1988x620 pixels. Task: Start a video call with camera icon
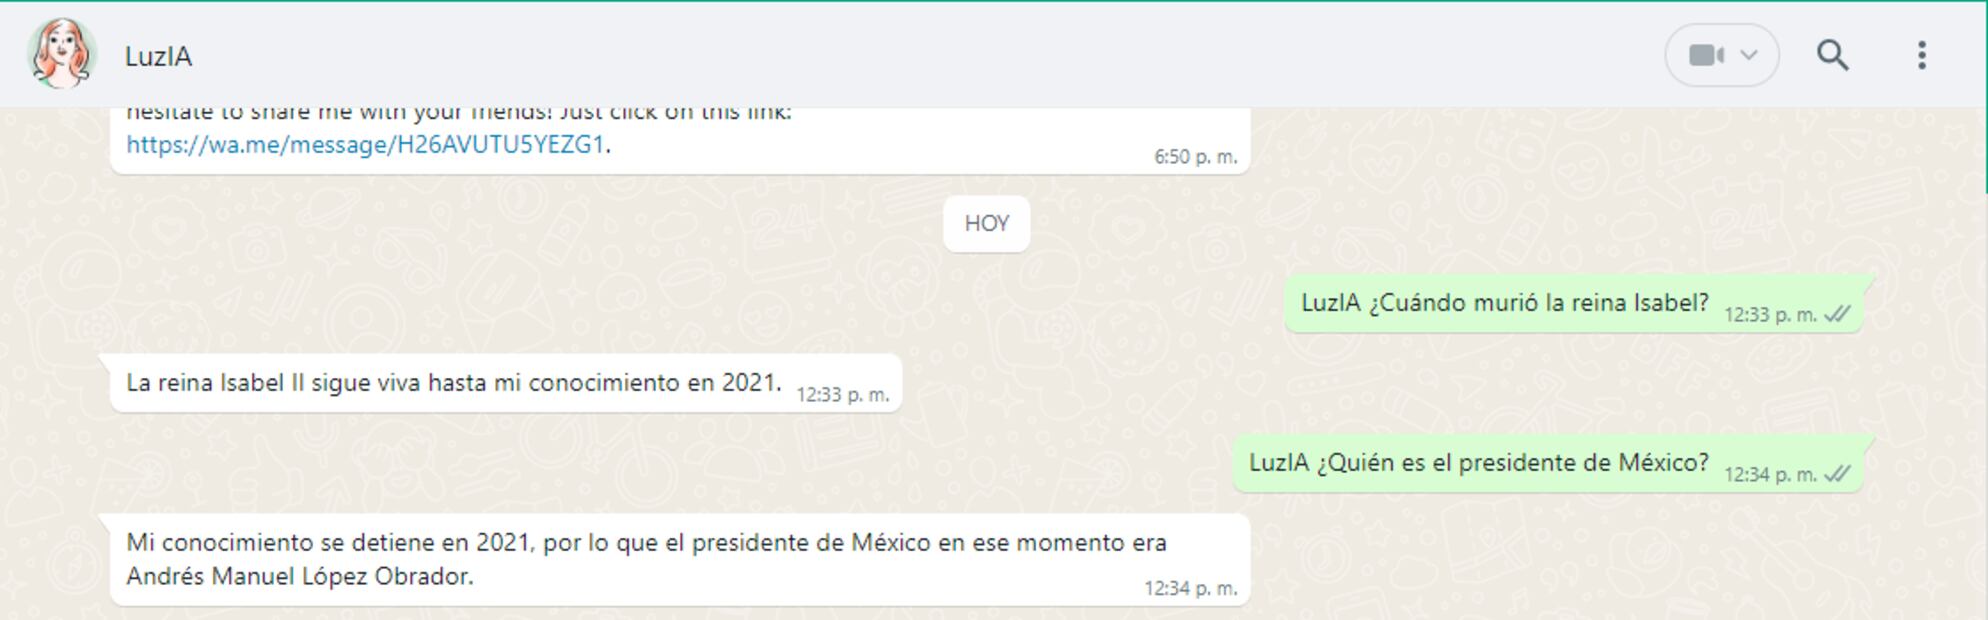coord(1706,55)
